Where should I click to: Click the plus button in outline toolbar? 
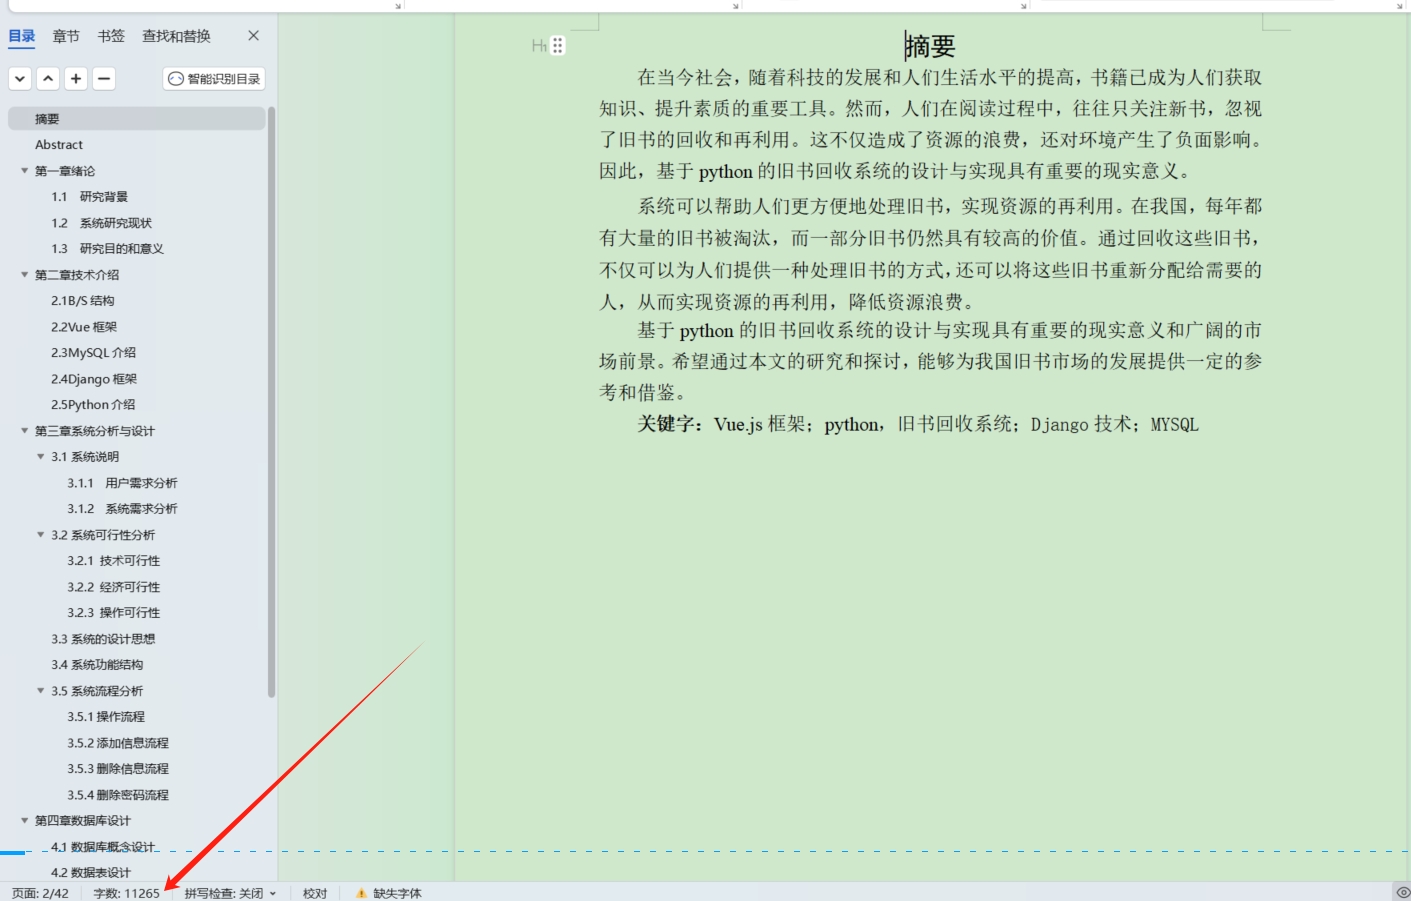pos(76,78)
